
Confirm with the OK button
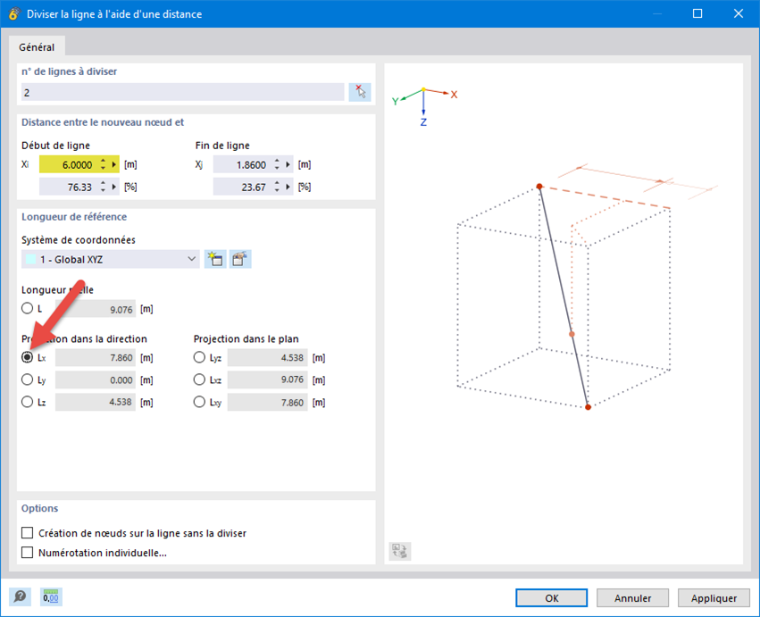pyautogui.click(x=552, y=598)
